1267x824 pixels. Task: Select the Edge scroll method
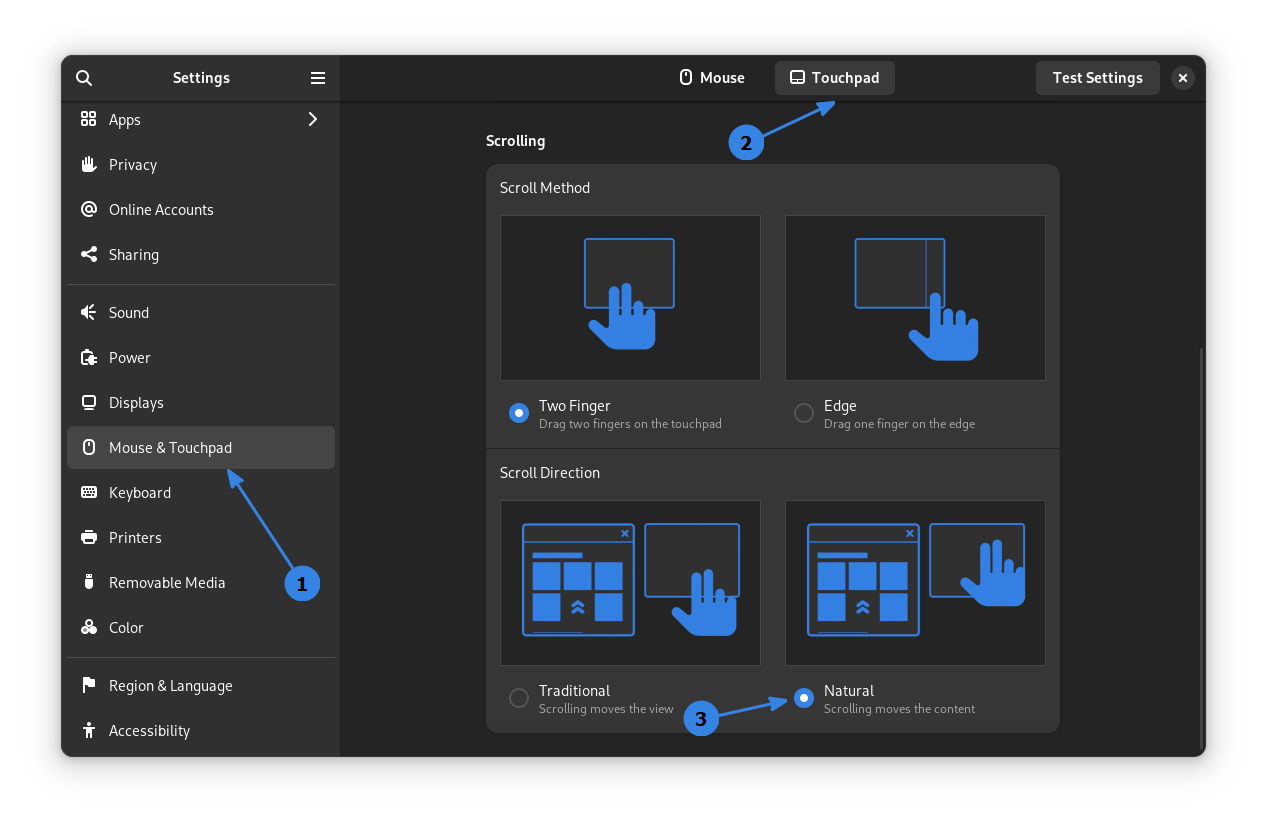coord(803,412)
